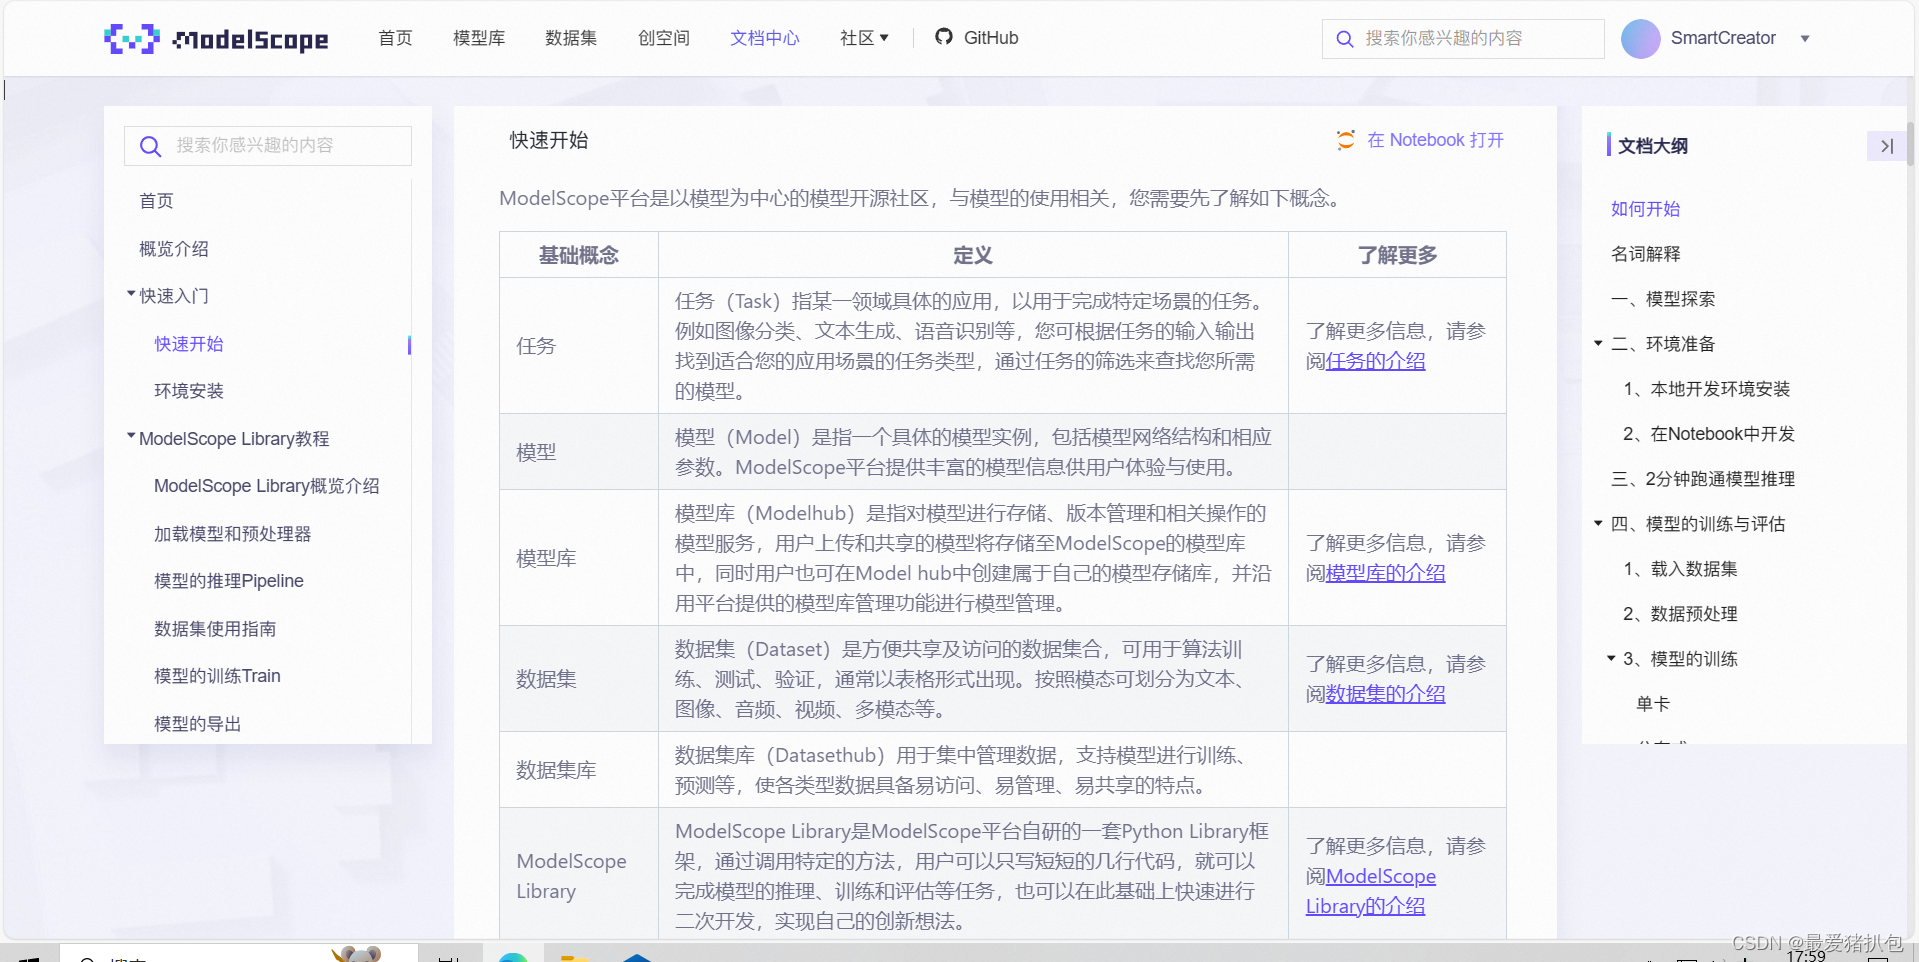Screen dimensions: 1919x962
Task: Jump to 1、载入数据集 in outline
Action: point(1680,569)
